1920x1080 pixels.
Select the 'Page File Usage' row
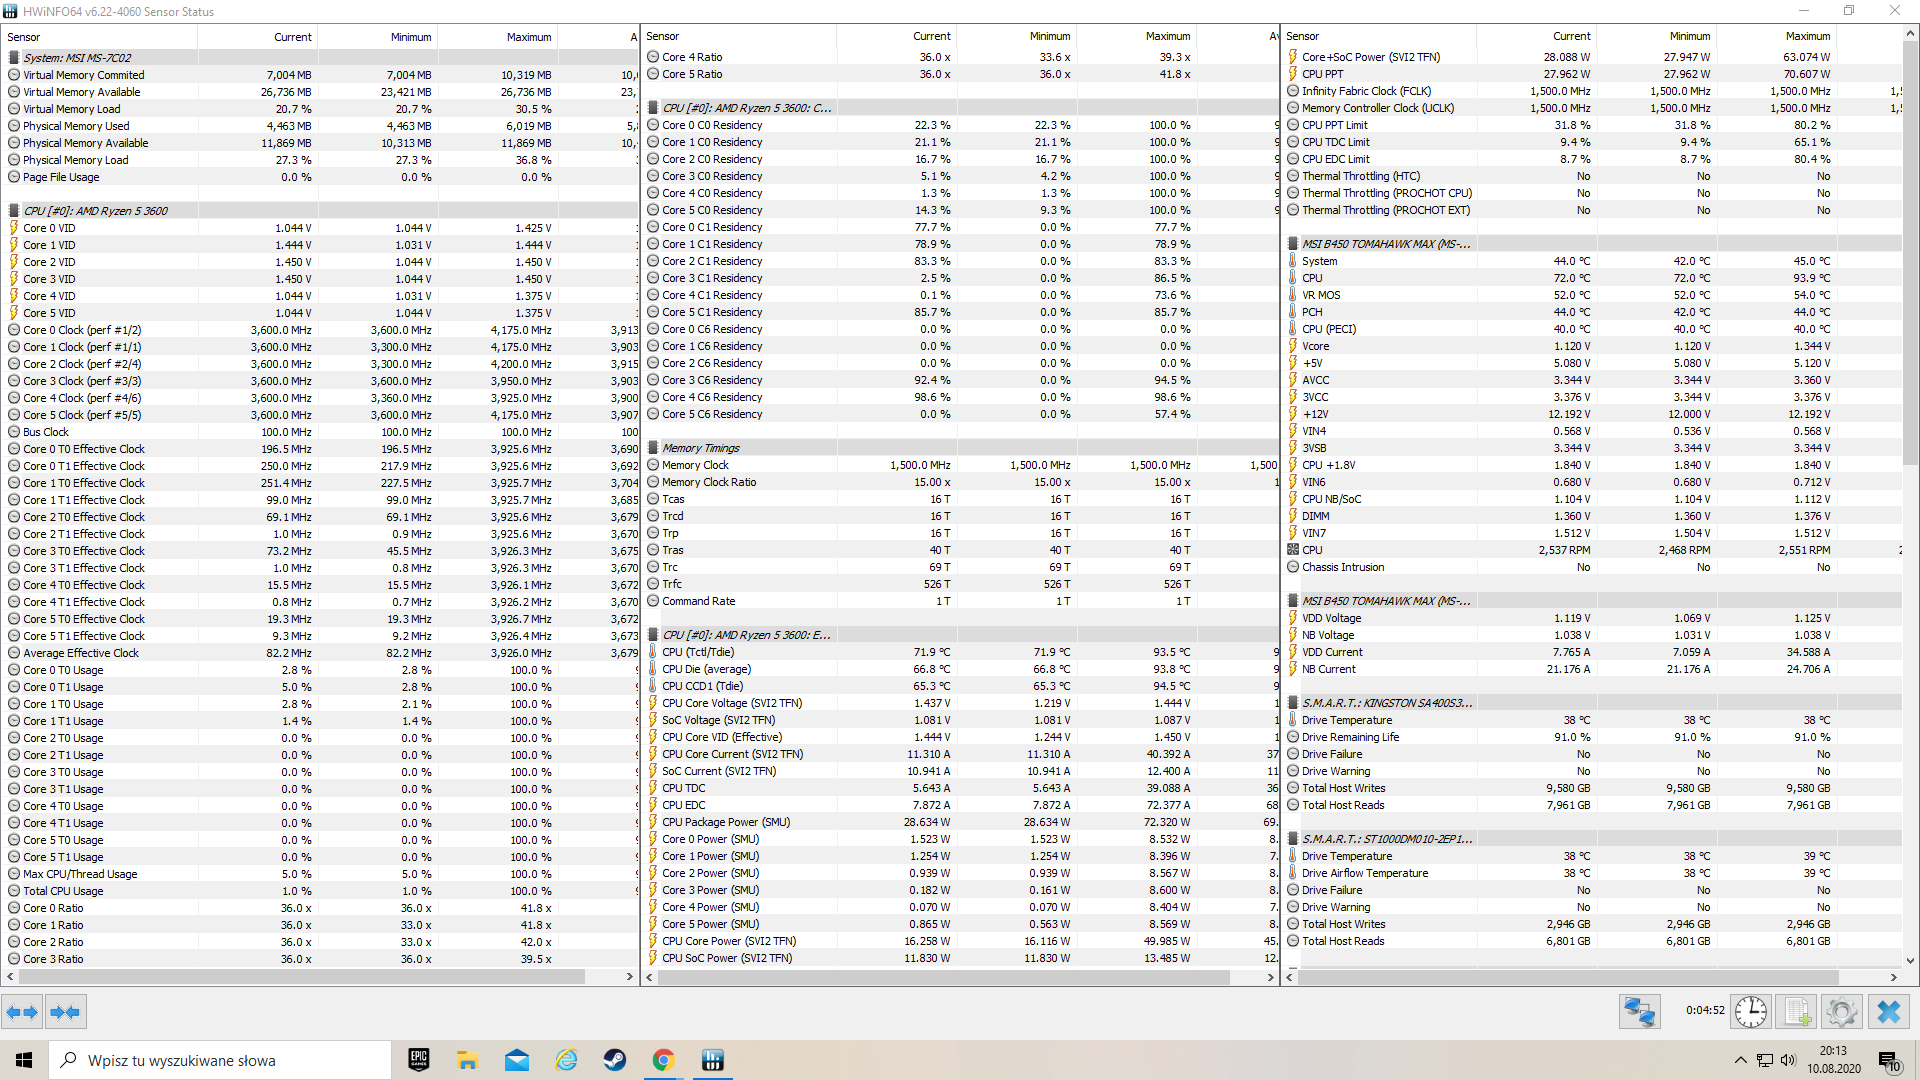pyautogui.click(x=319, y=177)
